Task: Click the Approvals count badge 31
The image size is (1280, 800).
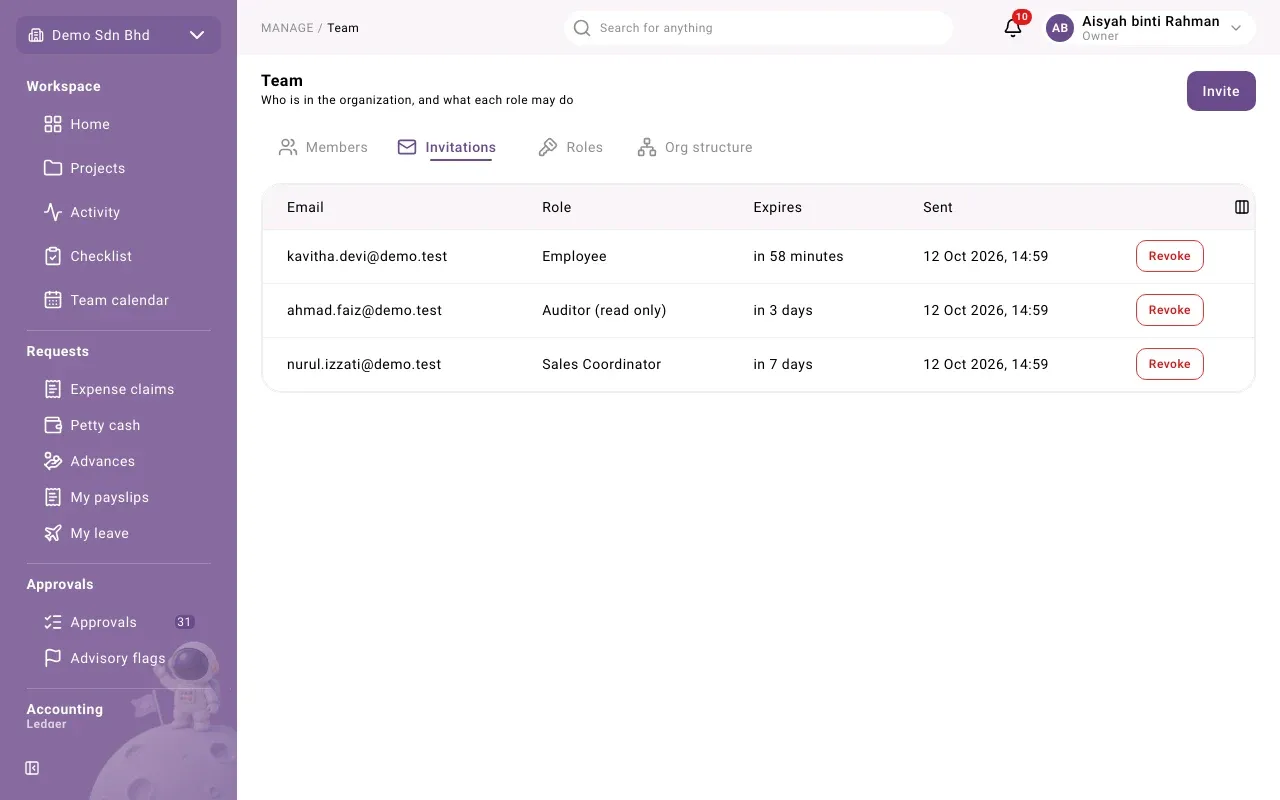Action: [184, 622]
